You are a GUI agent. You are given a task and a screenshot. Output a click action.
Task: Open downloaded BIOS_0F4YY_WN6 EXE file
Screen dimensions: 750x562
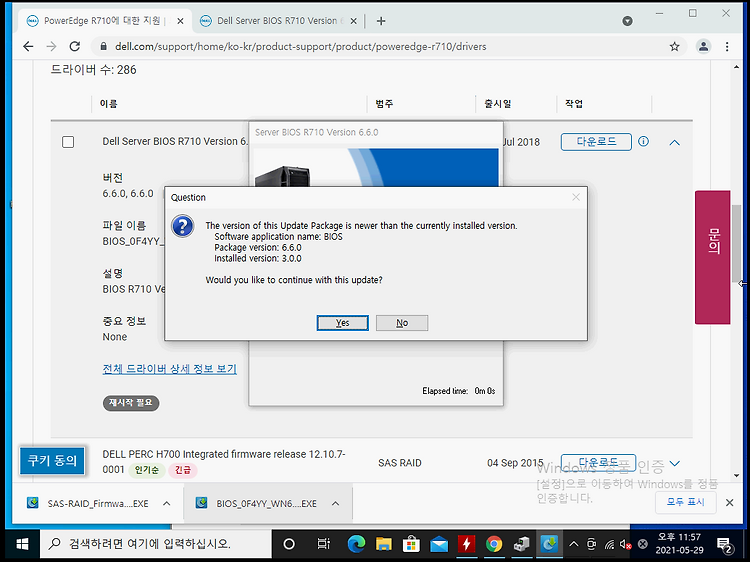[257, 503]
